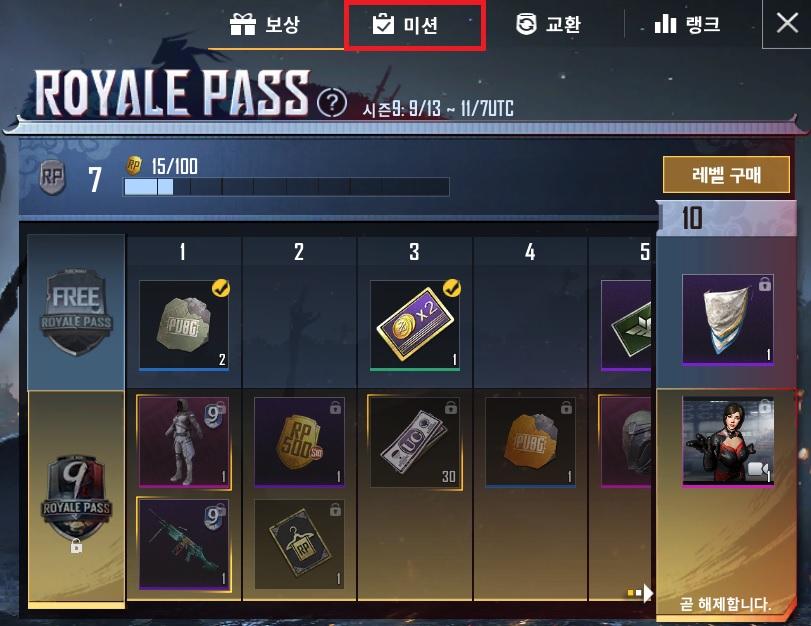Select the level 4 orange PUBG crate reward
The image size is (811, 626).
click(x=530, y=442)
